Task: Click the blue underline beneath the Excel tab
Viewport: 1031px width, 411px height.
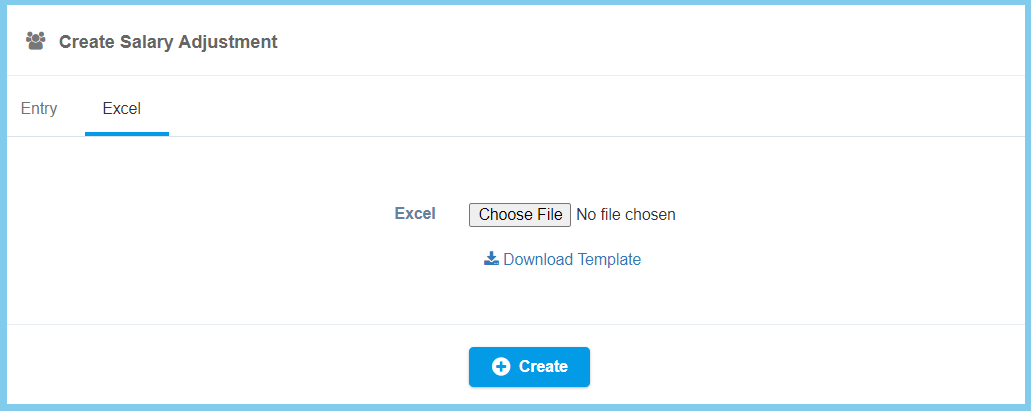Action: [127, 134]
